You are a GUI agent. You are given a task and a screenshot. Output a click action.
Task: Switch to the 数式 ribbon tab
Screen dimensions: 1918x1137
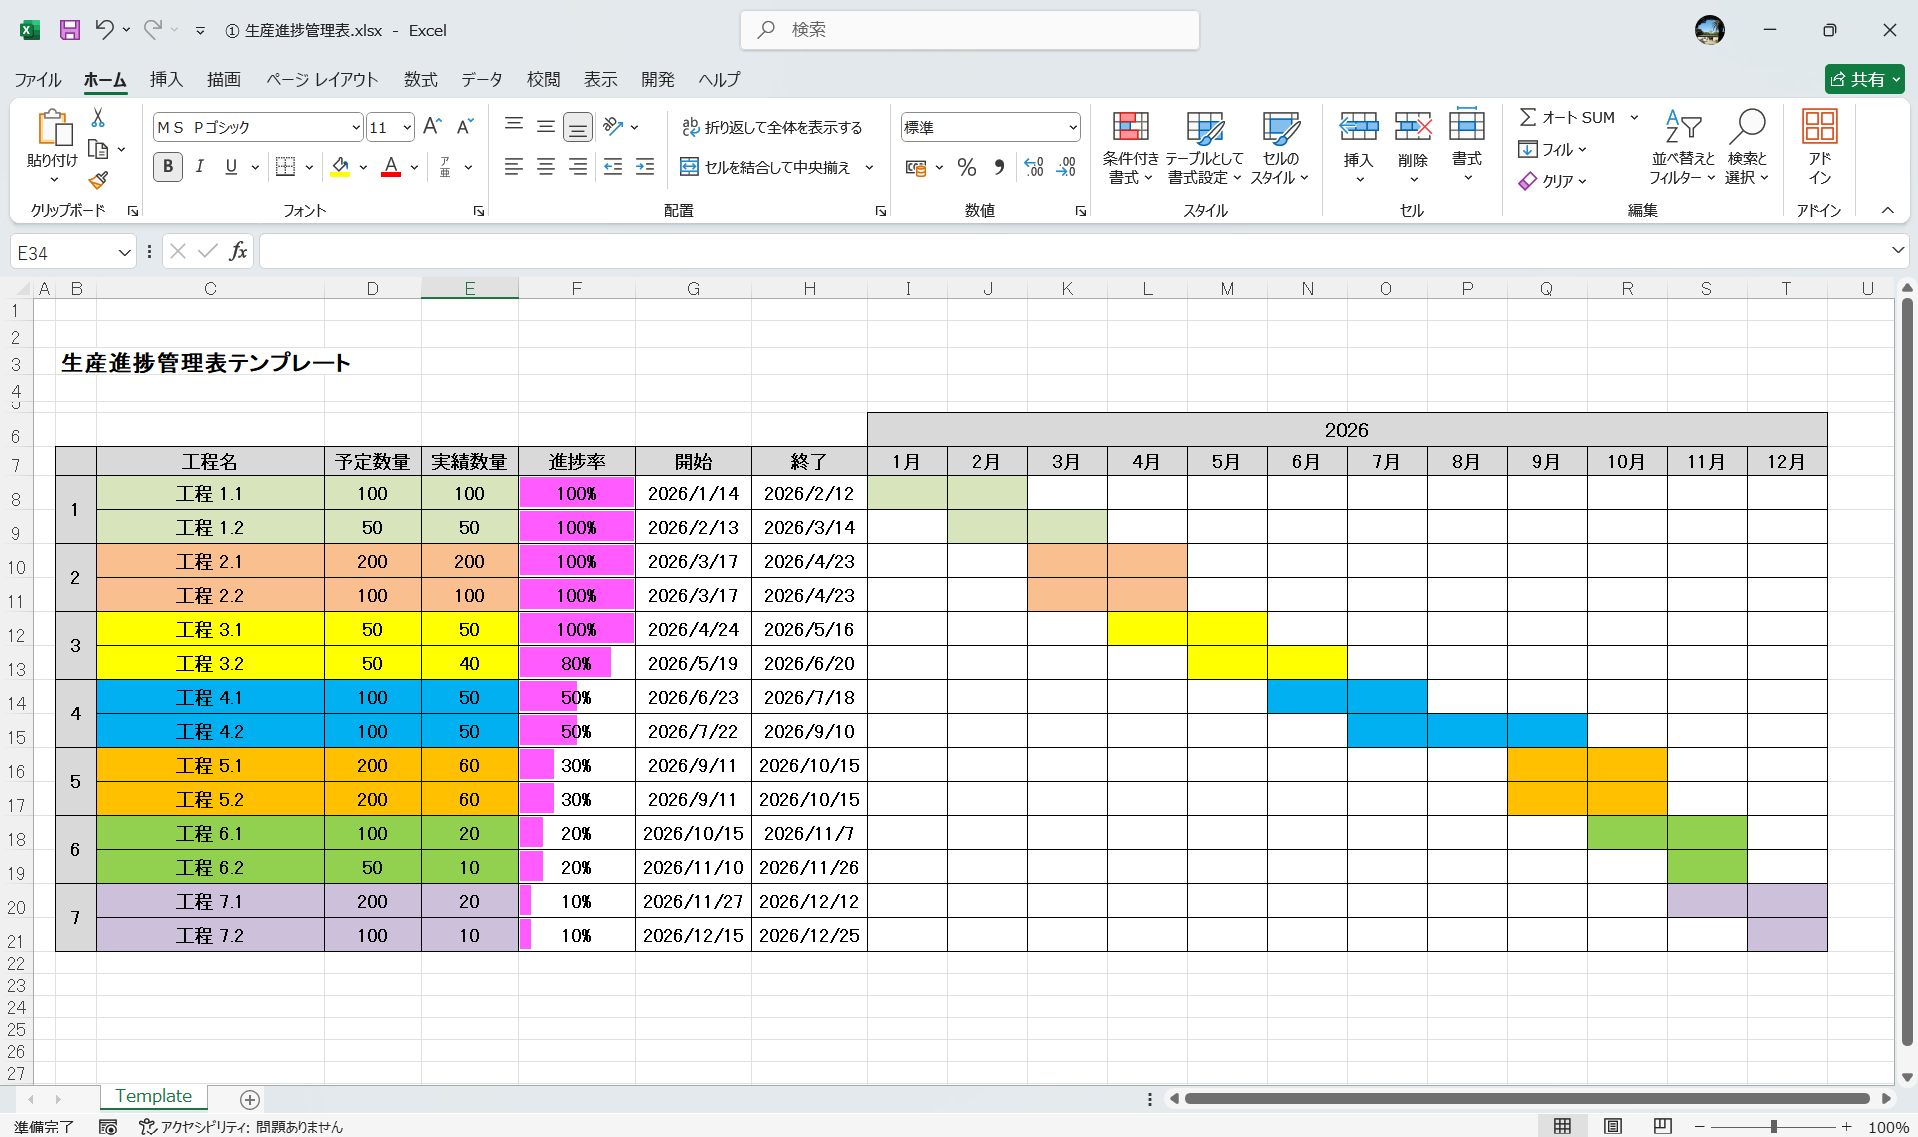point(420,79)
